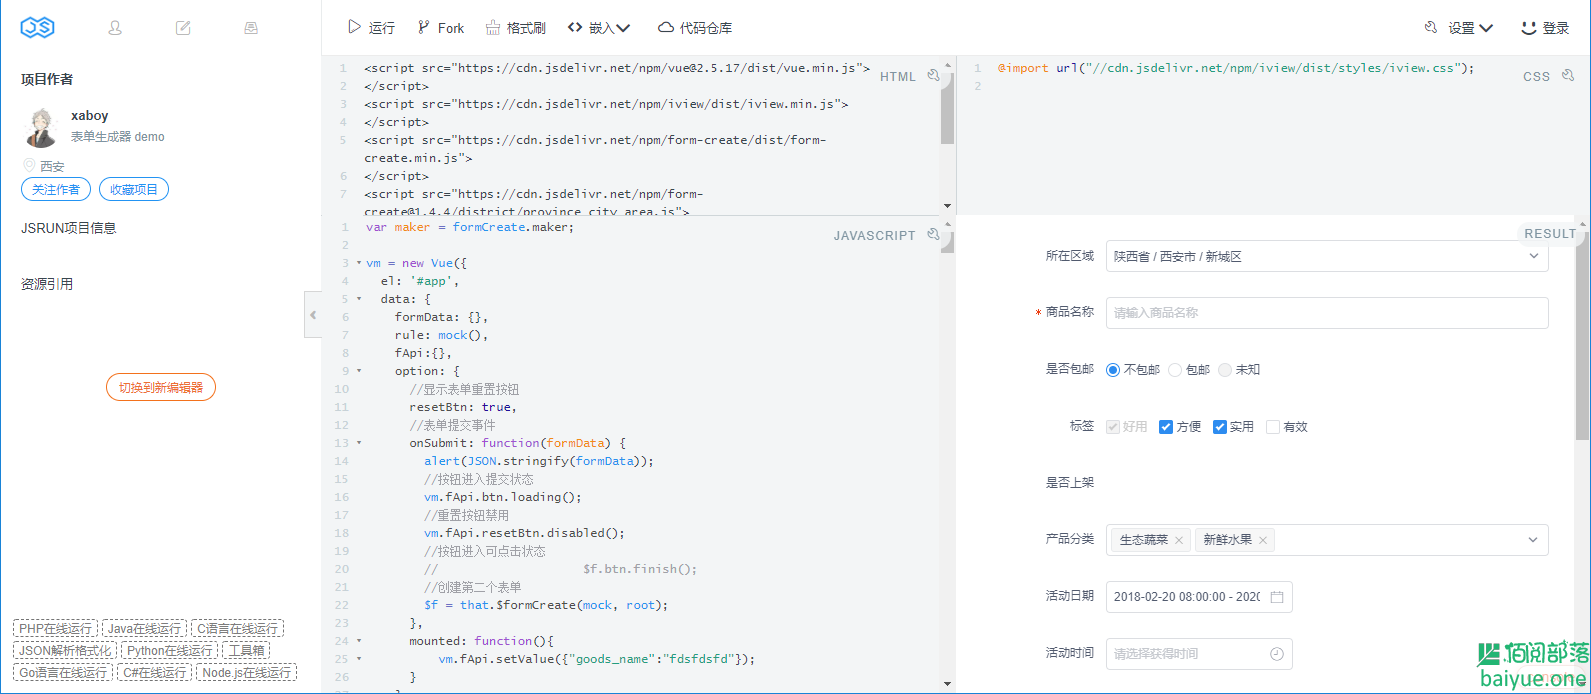Screen dimensions: 1591x694
Task: Fold code at line 5 data
Action: pyautogui.click(x=359, y=299)
